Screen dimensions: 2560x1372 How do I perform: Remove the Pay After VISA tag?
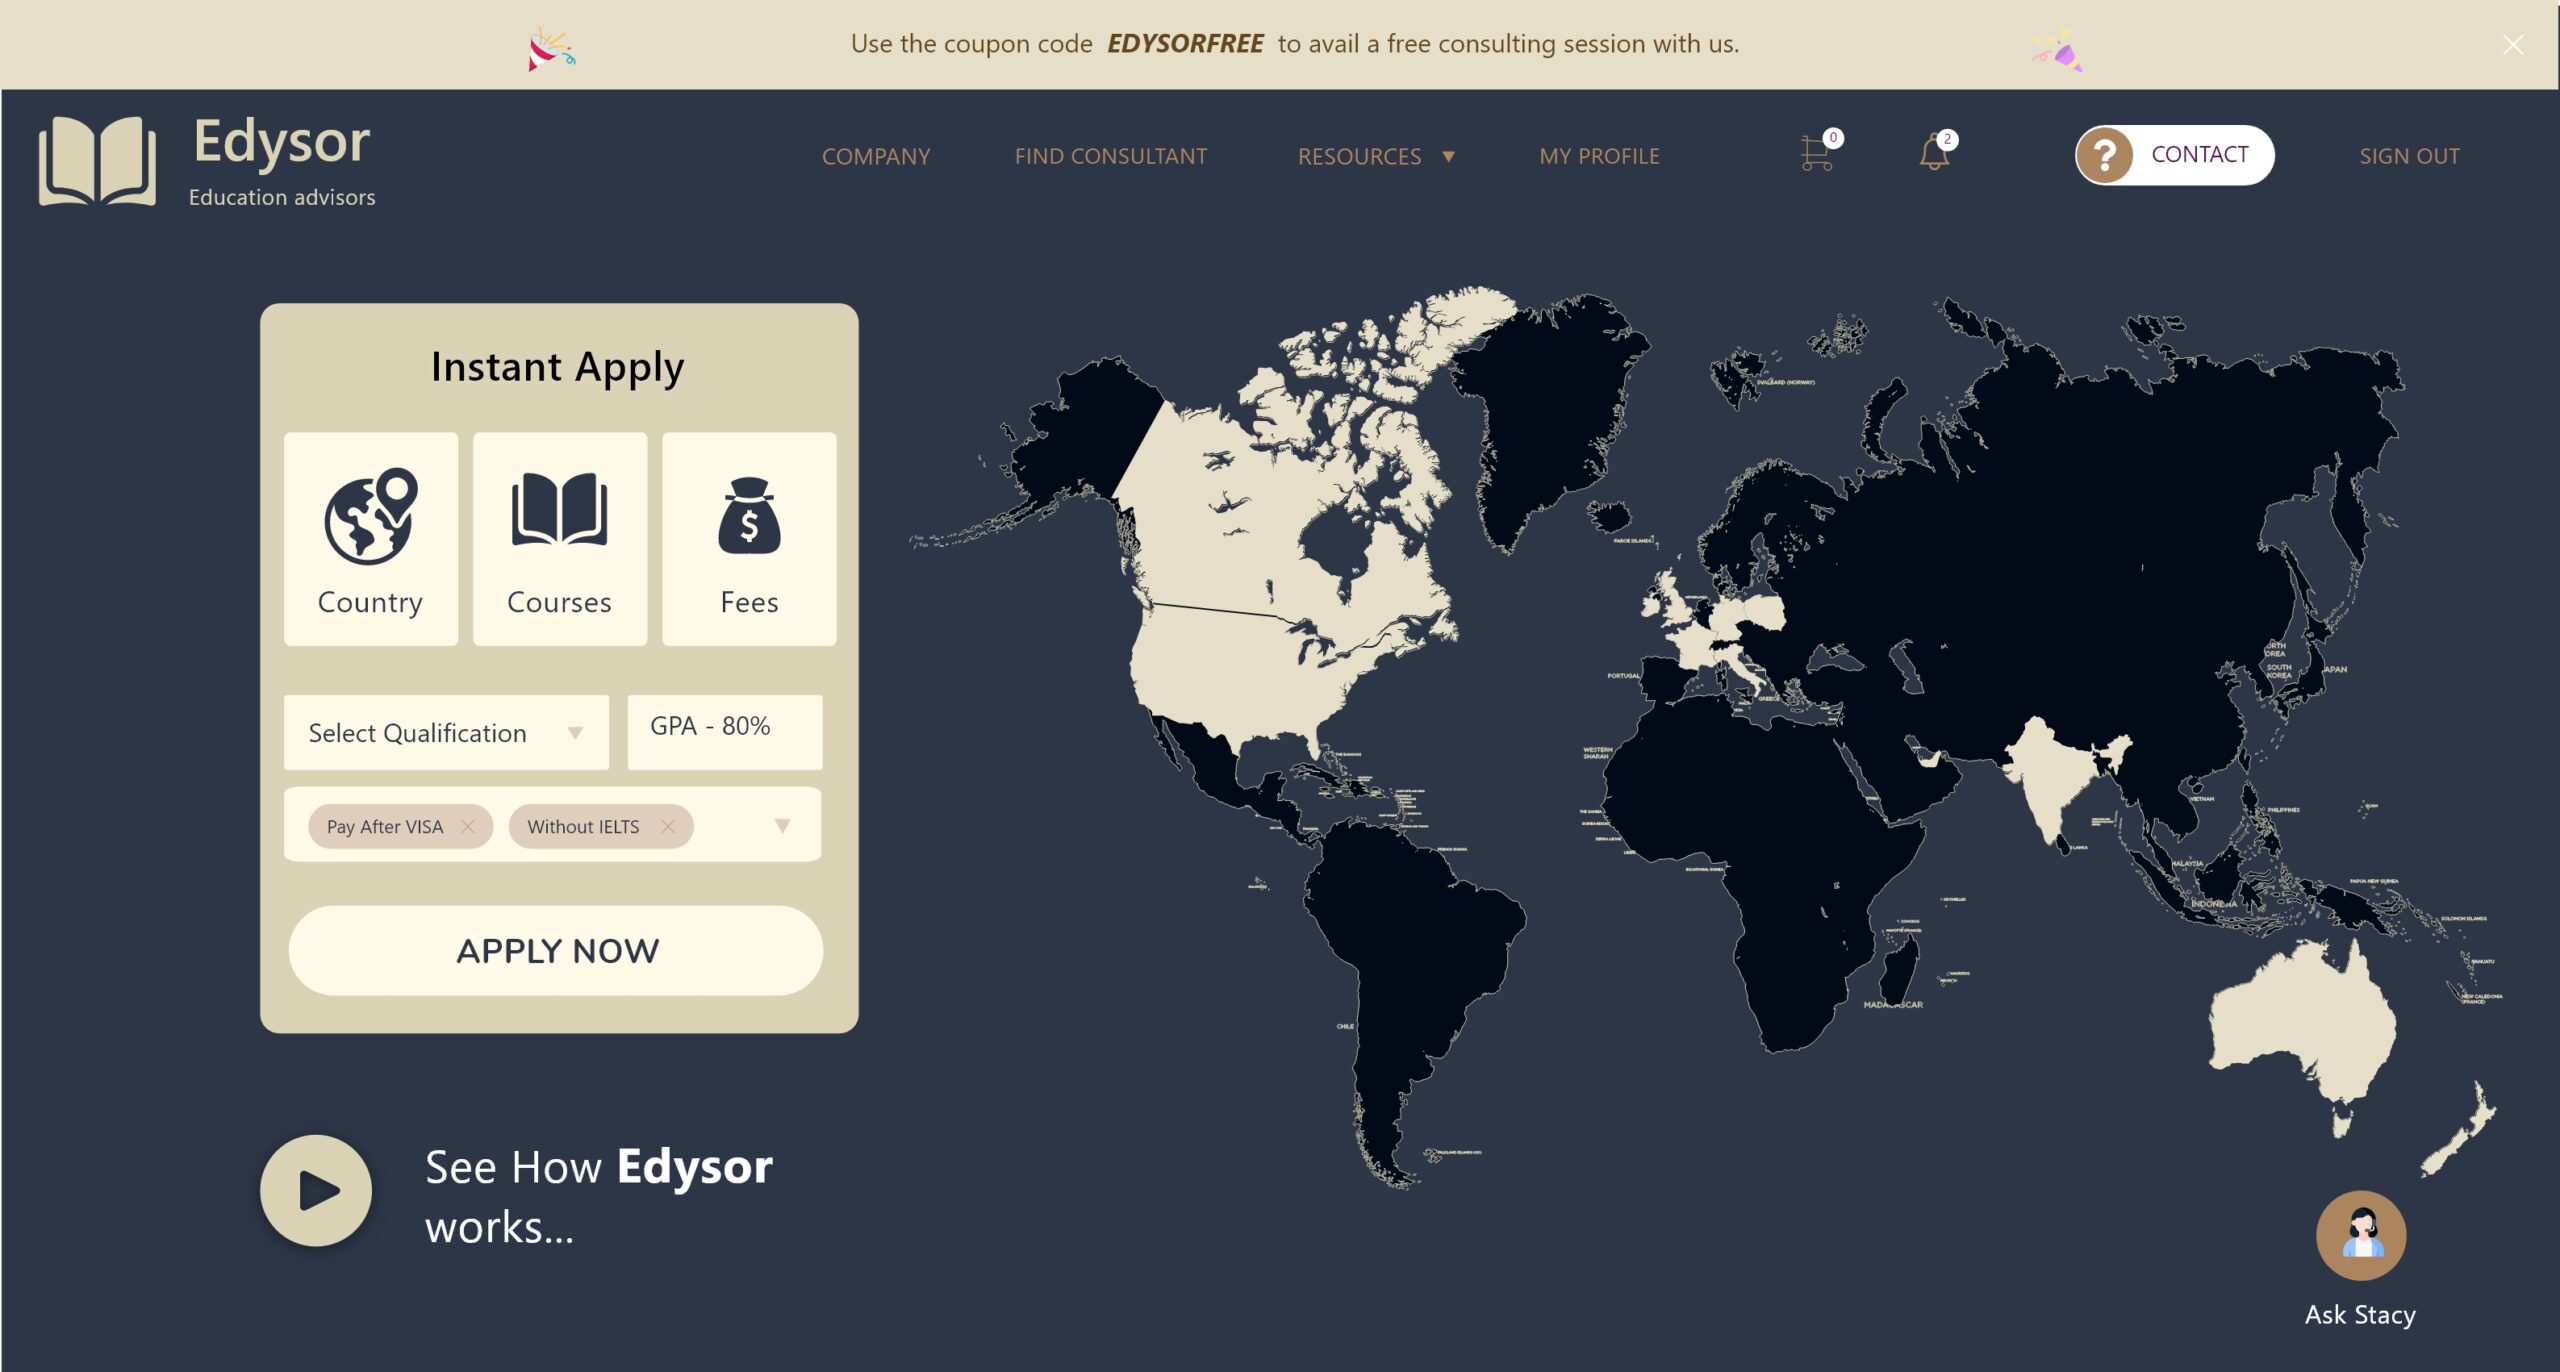467,826
